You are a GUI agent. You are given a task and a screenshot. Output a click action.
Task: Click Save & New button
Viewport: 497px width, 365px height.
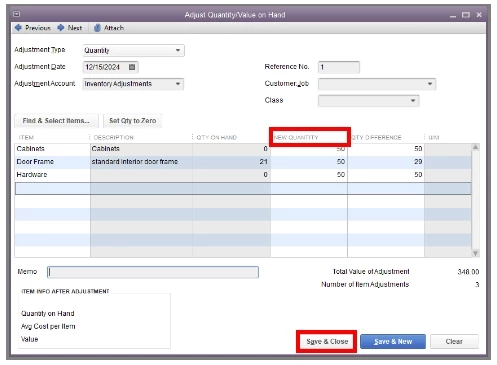[393, 341]
